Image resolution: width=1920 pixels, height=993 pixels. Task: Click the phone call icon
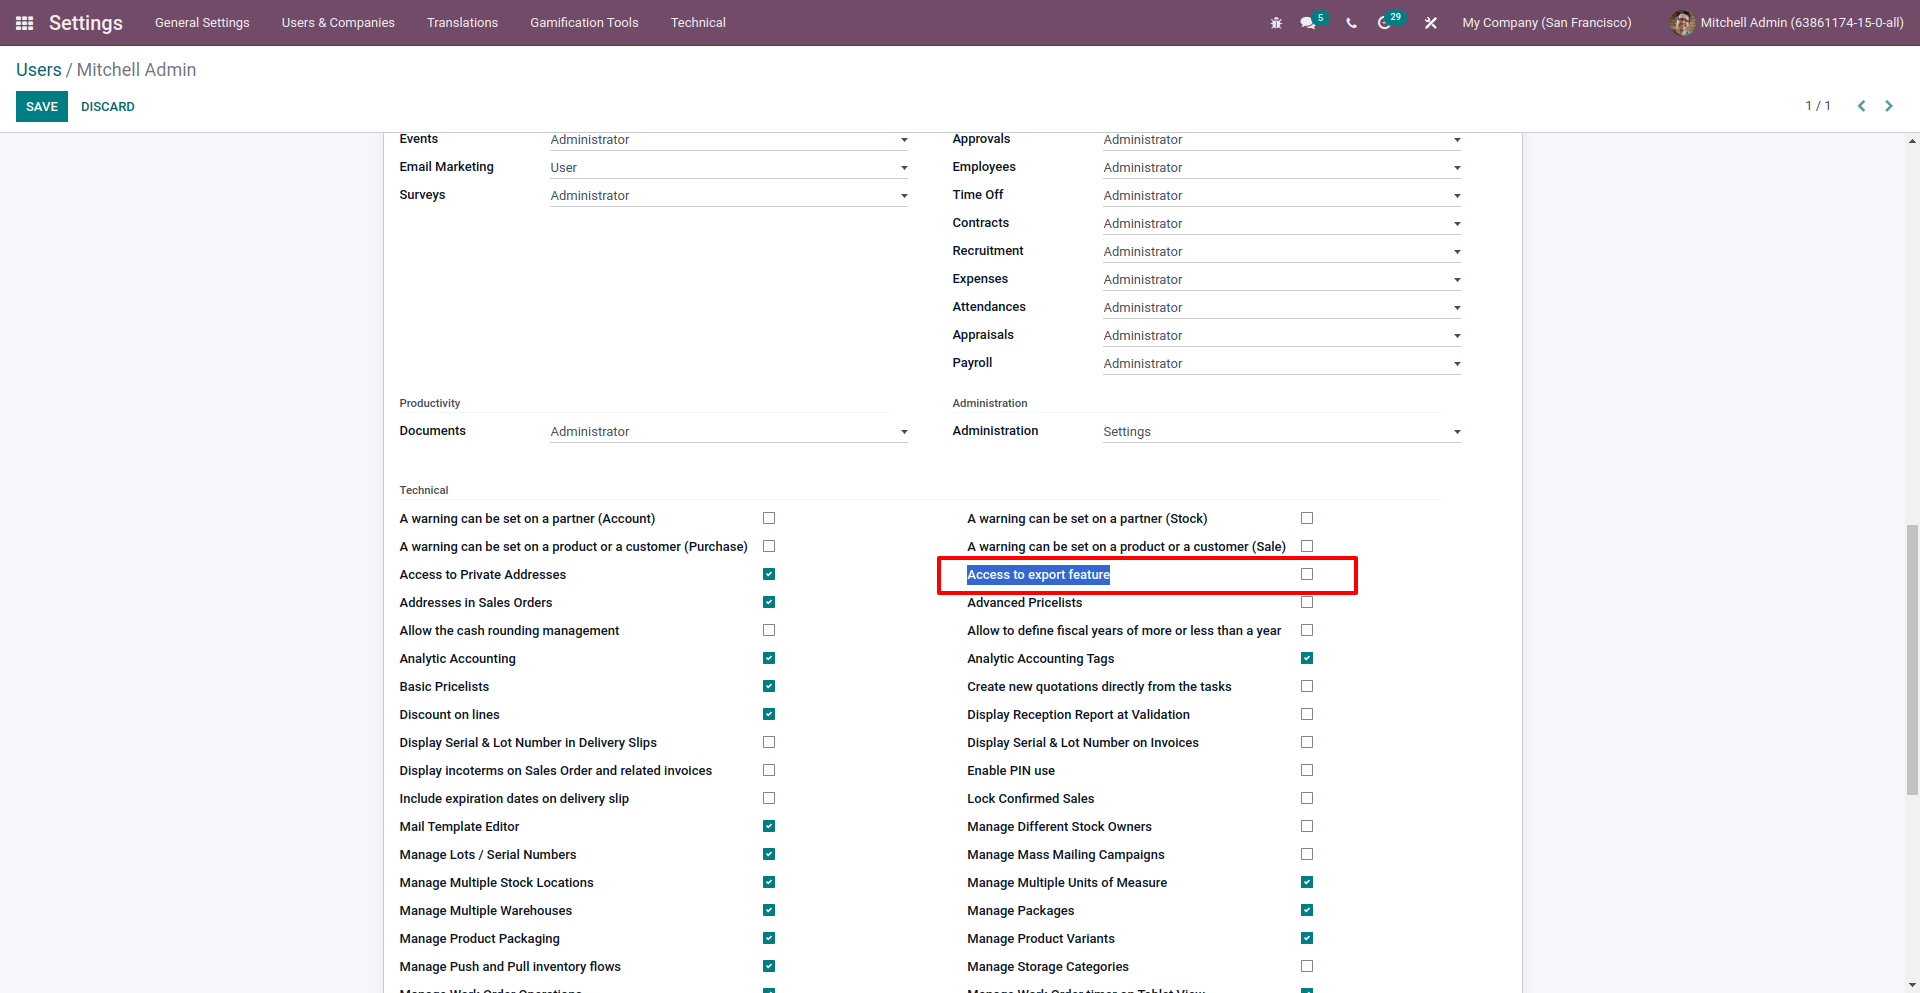tap(1351, 23)
